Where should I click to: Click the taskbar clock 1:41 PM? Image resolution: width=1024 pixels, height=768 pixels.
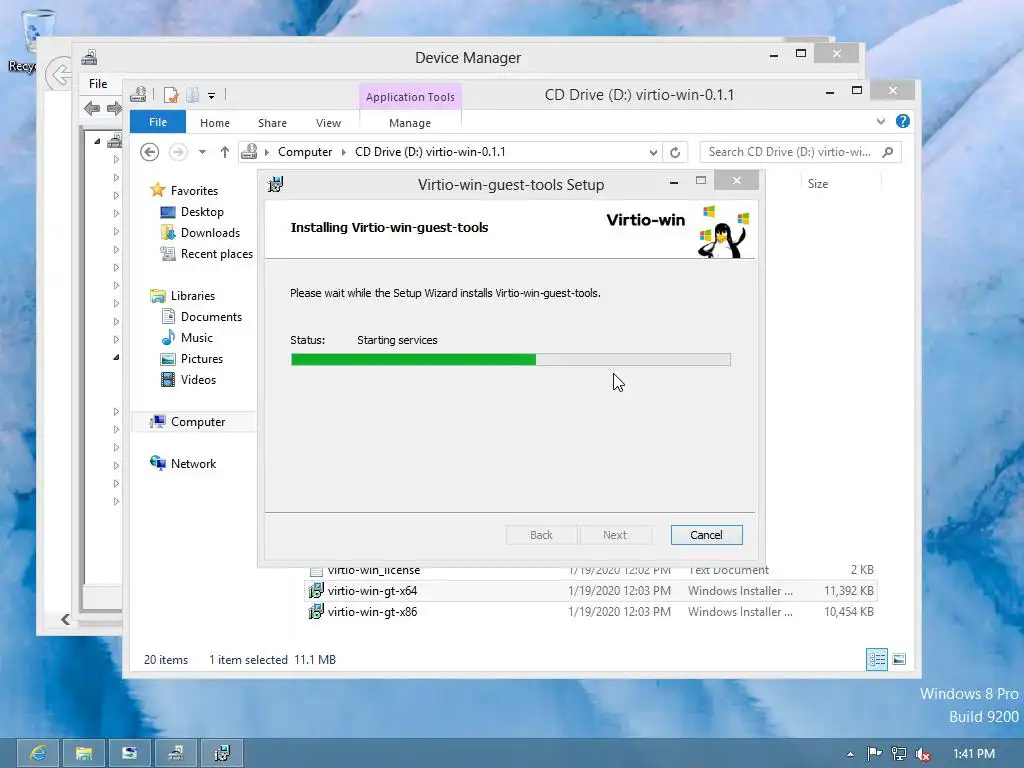click(973, 754)
